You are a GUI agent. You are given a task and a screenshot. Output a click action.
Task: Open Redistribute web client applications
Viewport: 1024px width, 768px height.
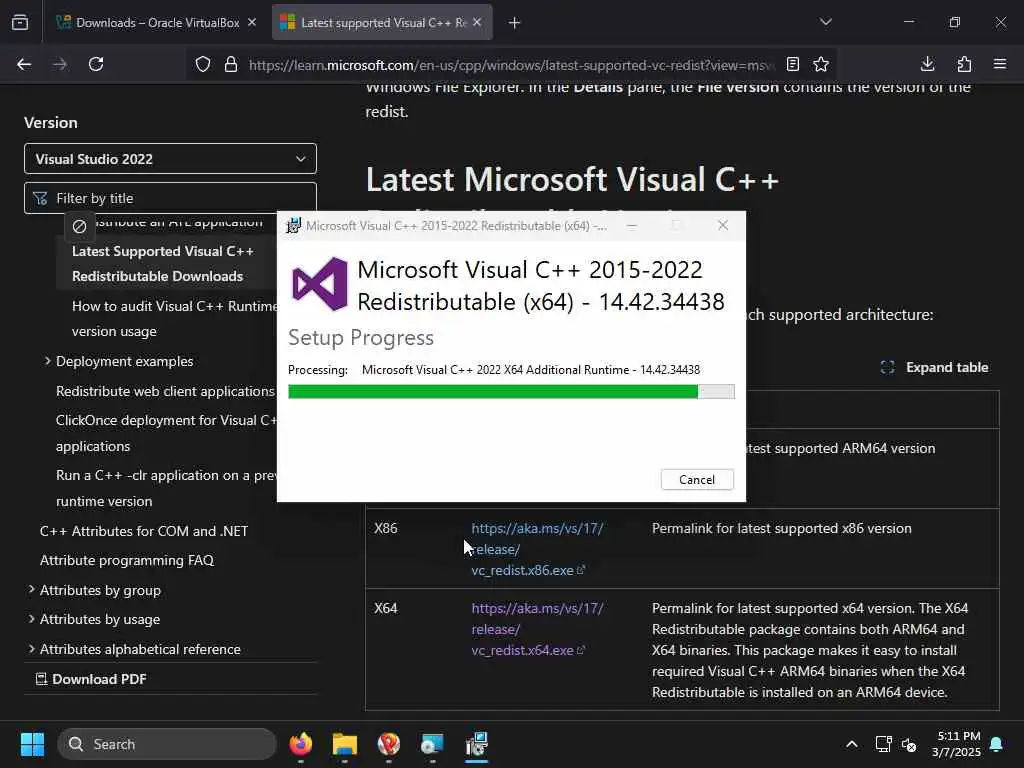(x=165, y=391)
